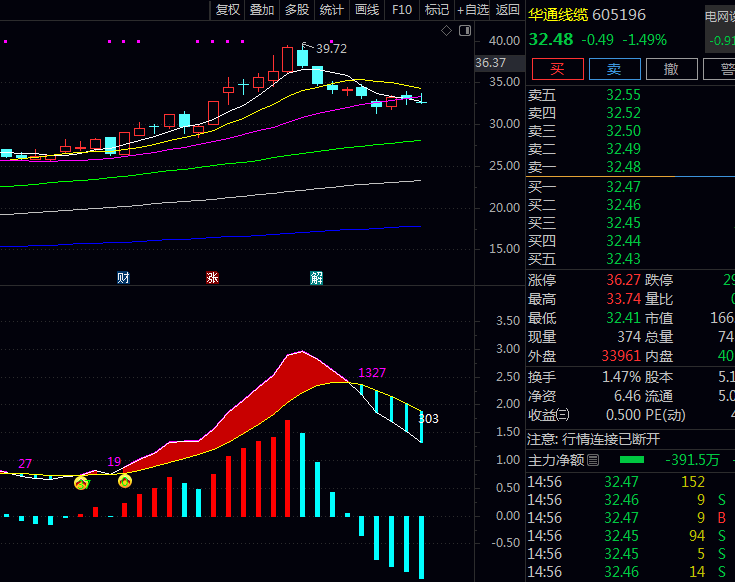This screenshot has height=582, width=735.
Task: Click the stock code 605196
Action: (x=619, y=15)
